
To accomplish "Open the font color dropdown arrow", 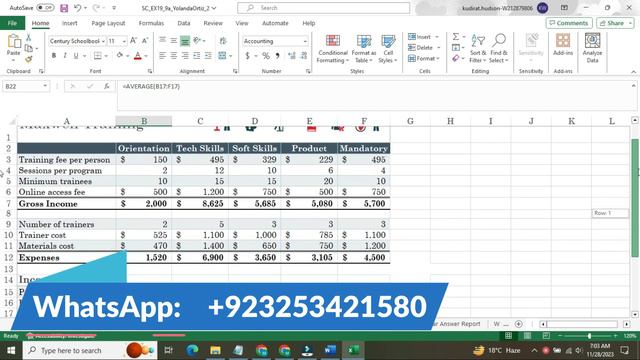I will click(x=146, y=56).
